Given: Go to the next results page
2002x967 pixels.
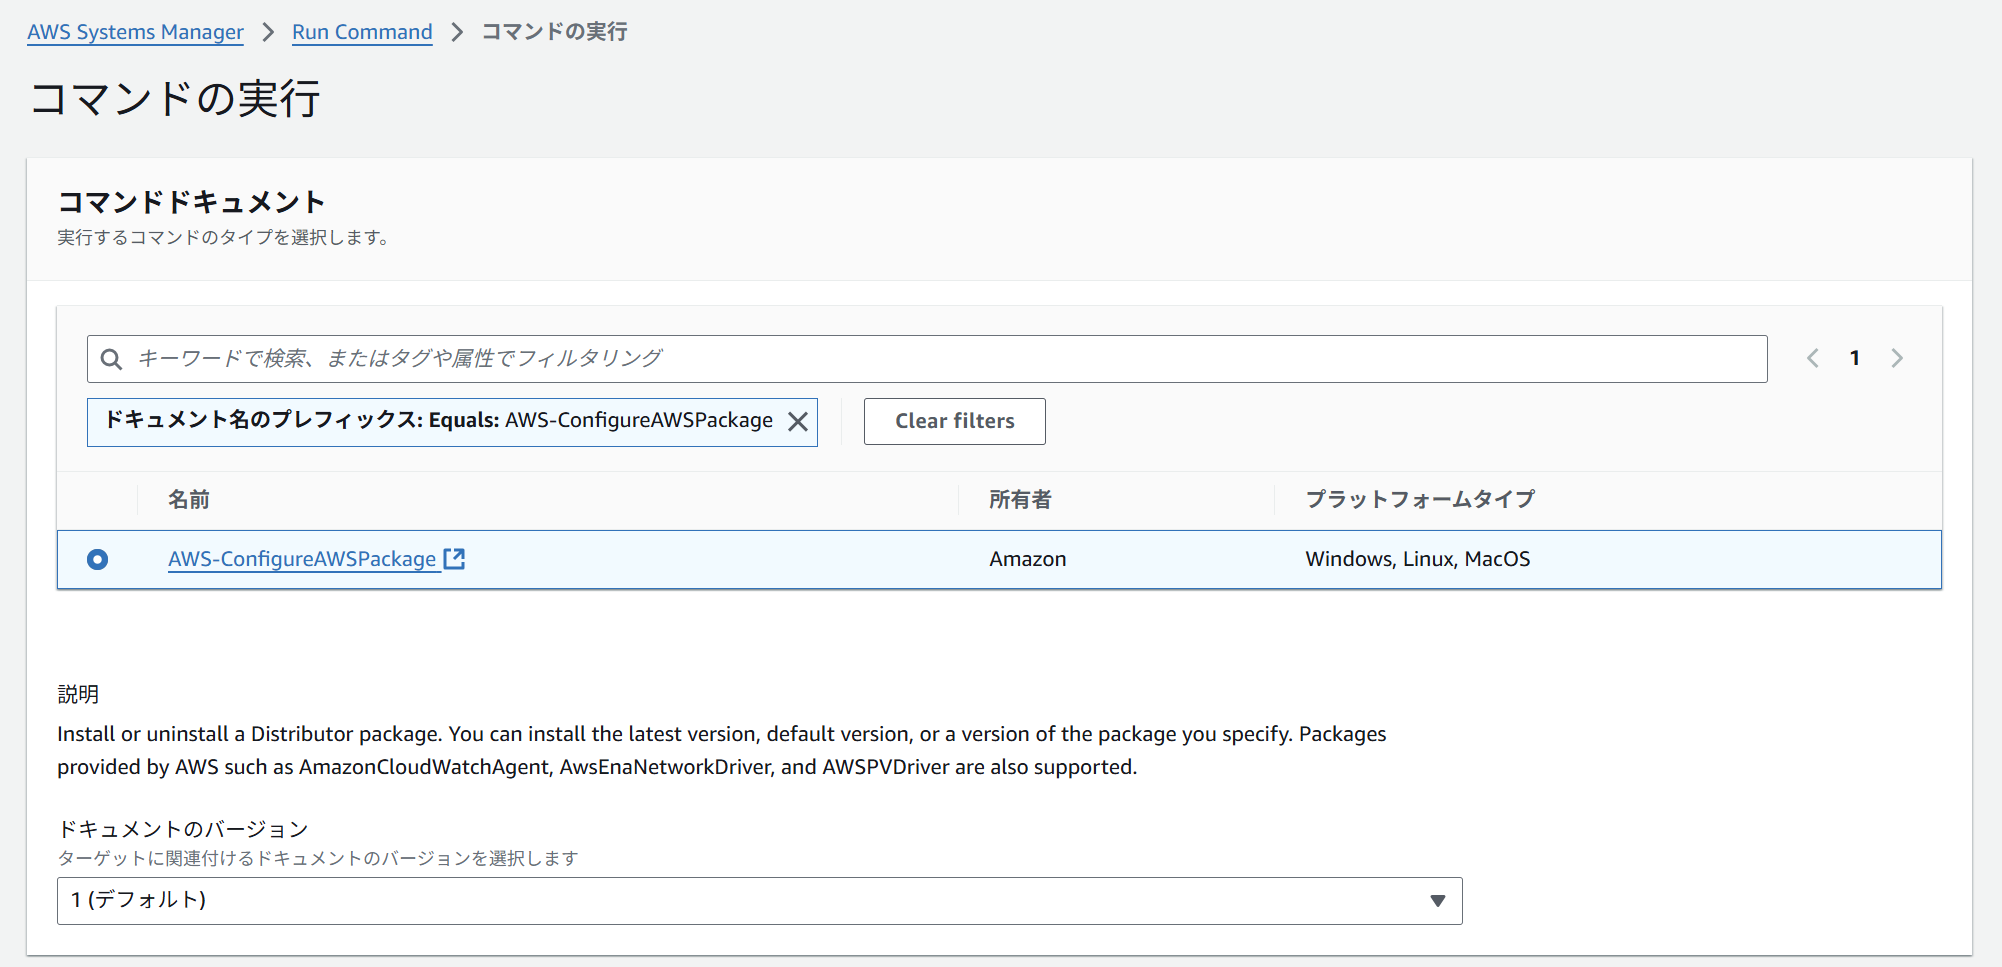Looking at the screenshot, I should 1897,358.
